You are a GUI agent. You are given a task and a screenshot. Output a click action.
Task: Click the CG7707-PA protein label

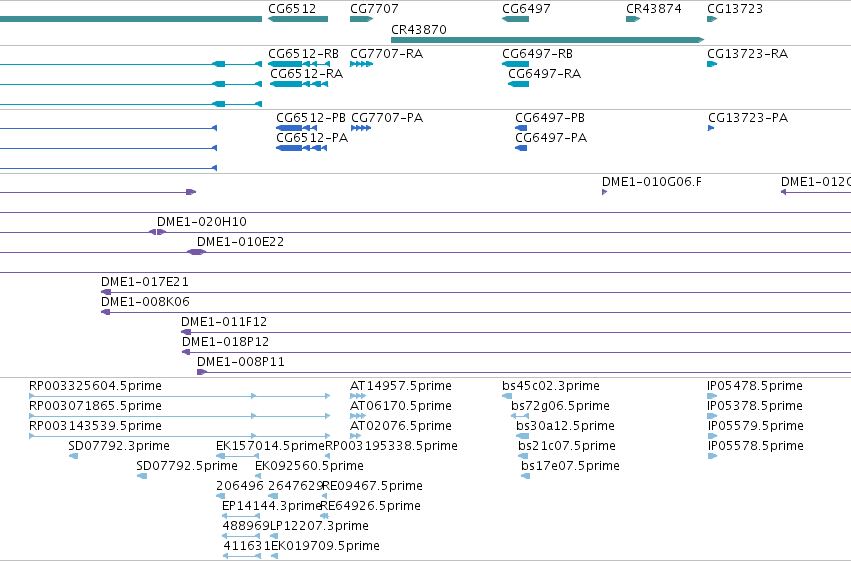pyautogui.click(x=387, y=118)
